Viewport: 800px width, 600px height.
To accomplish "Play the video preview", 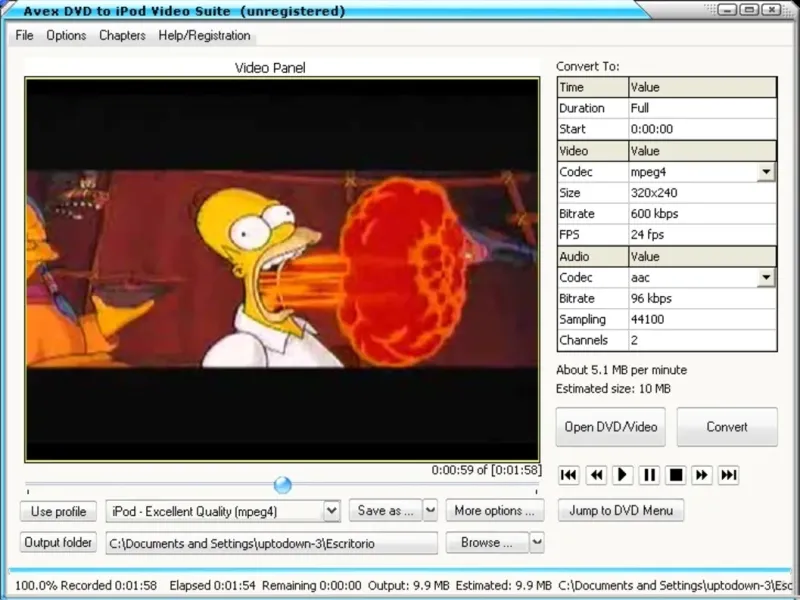I will coord(622,475).
